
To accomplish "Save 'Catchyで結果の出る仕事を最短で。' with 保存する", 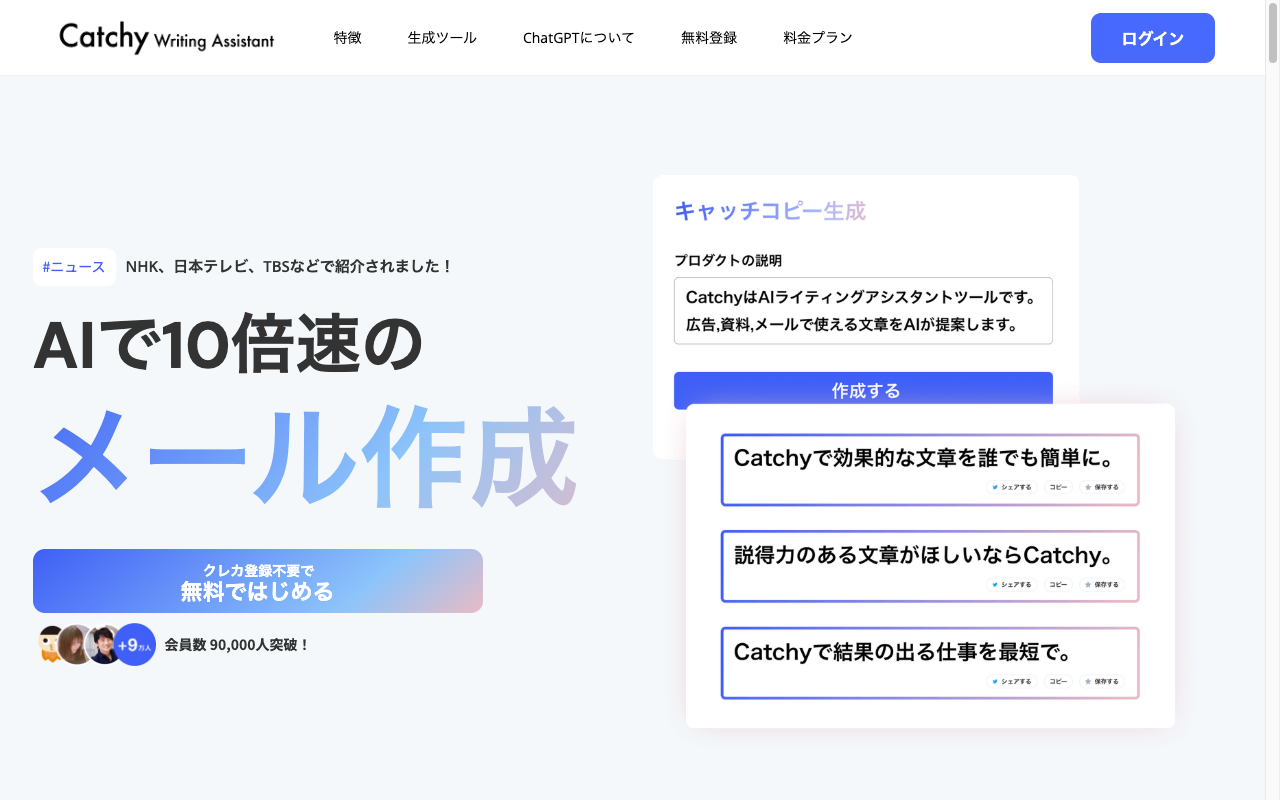I will click(x=1101, y=682).
